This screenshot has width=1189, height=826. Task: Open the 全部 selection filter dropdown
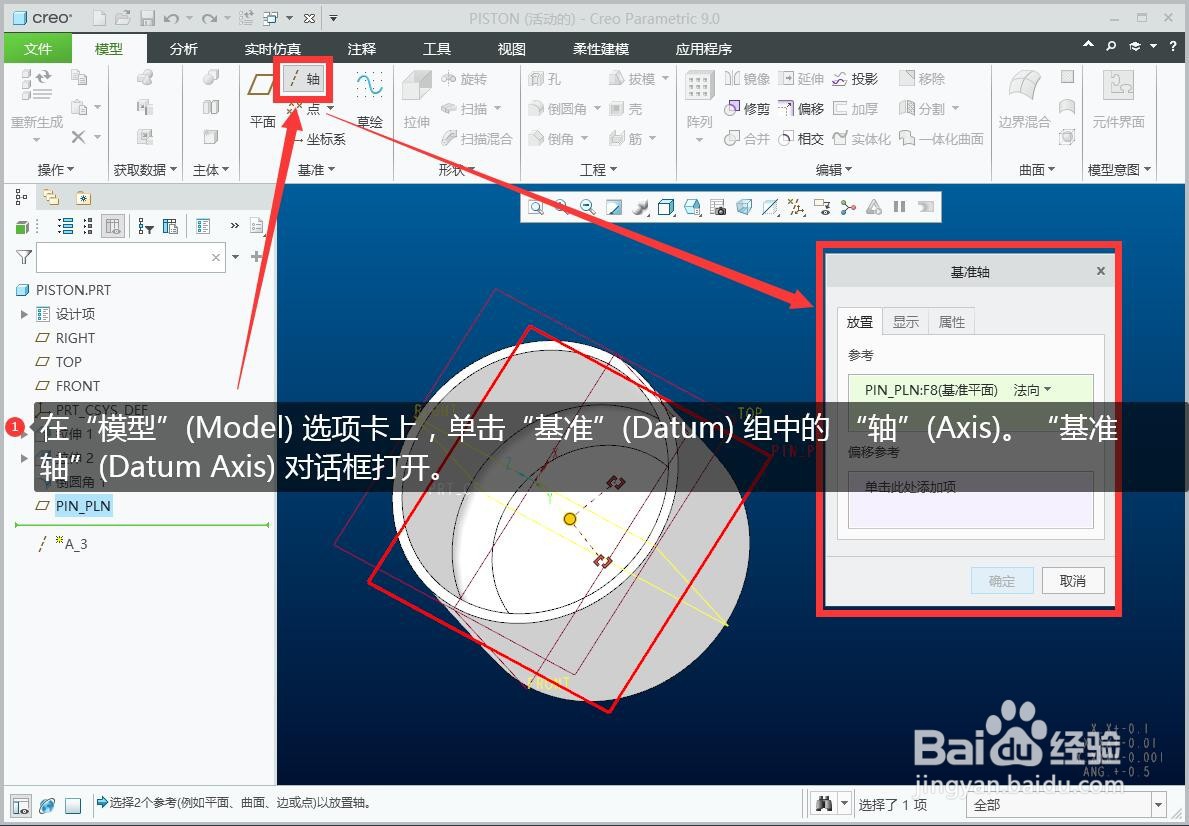click(x=1158, y=805)
